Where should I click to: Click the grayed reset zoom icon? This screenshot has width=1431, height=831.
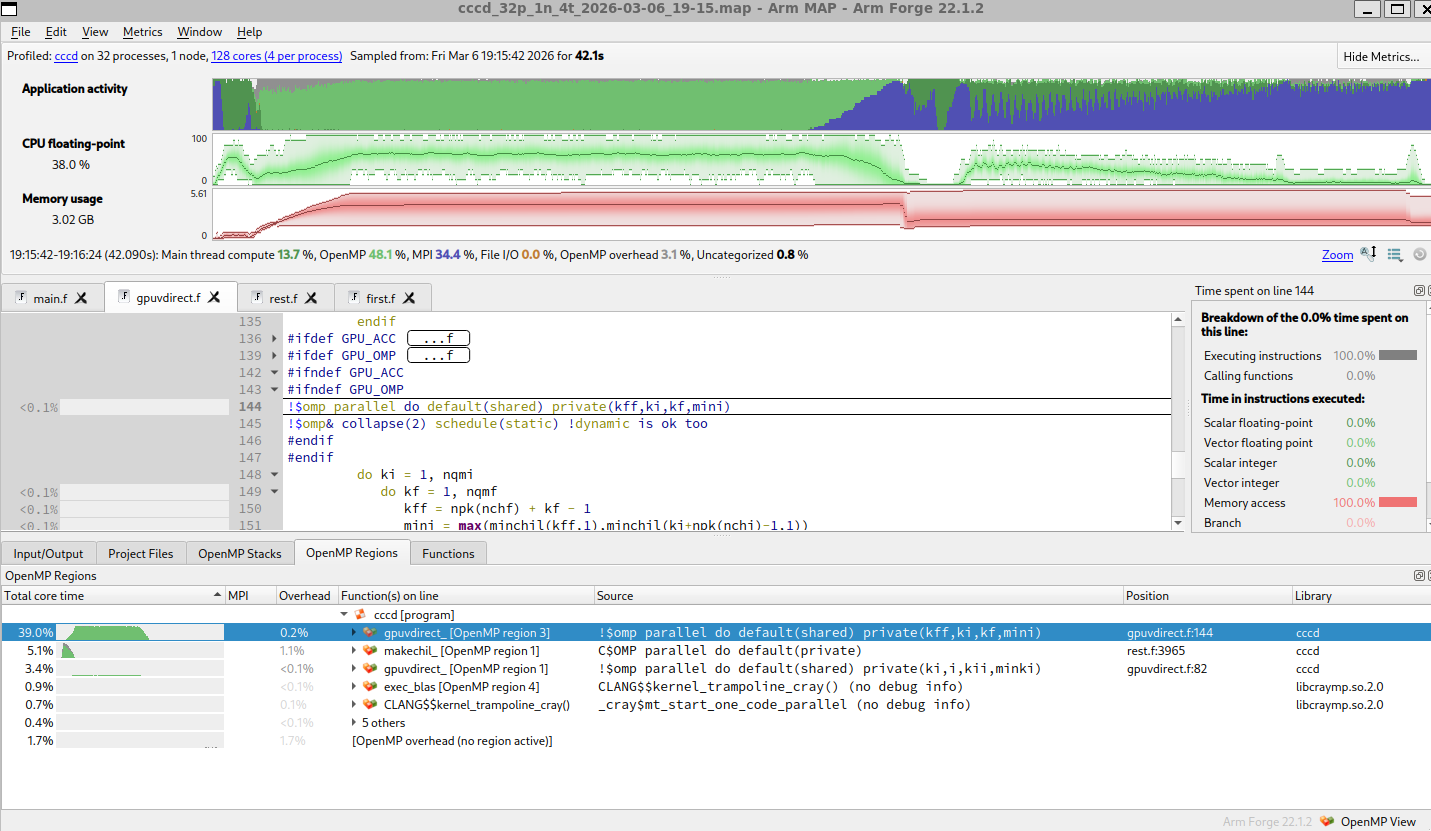click(x=1419, y=254)
